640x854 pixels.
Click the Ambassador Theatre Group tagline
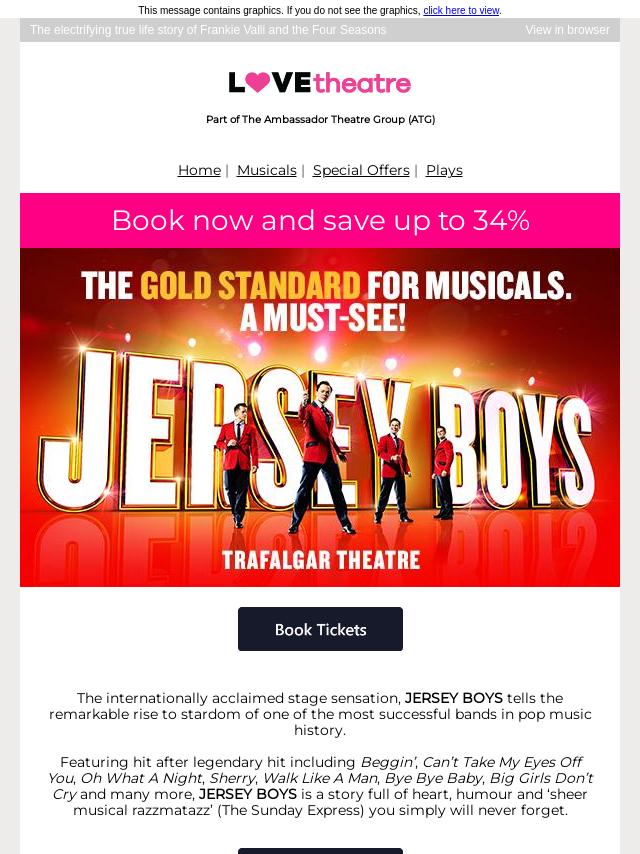(320, 119)
